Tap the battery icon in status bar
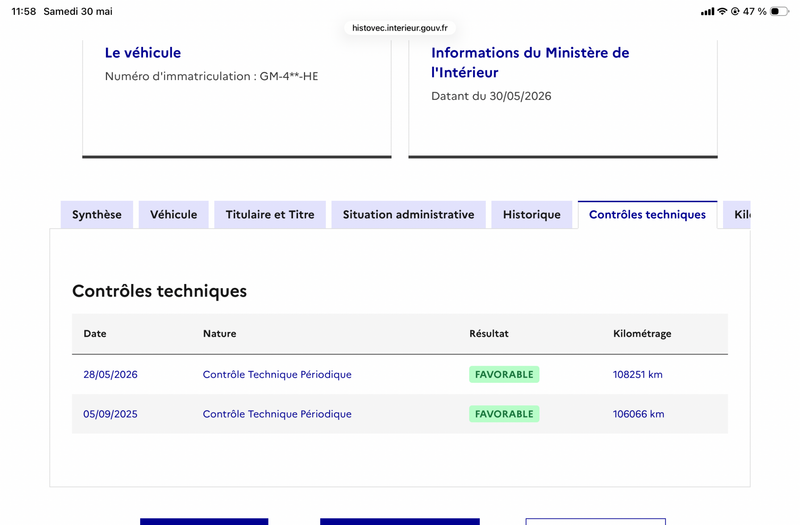The height and width of the screenshot is (525, 800). pyautogui.click(x=779, y=11)
